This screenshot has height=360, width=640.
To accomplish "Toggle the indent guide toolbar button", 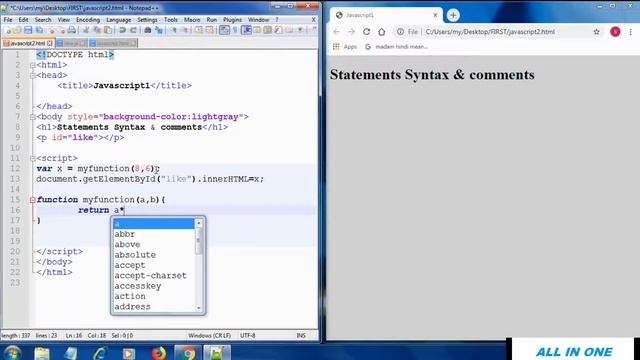I will pos(246,30).
